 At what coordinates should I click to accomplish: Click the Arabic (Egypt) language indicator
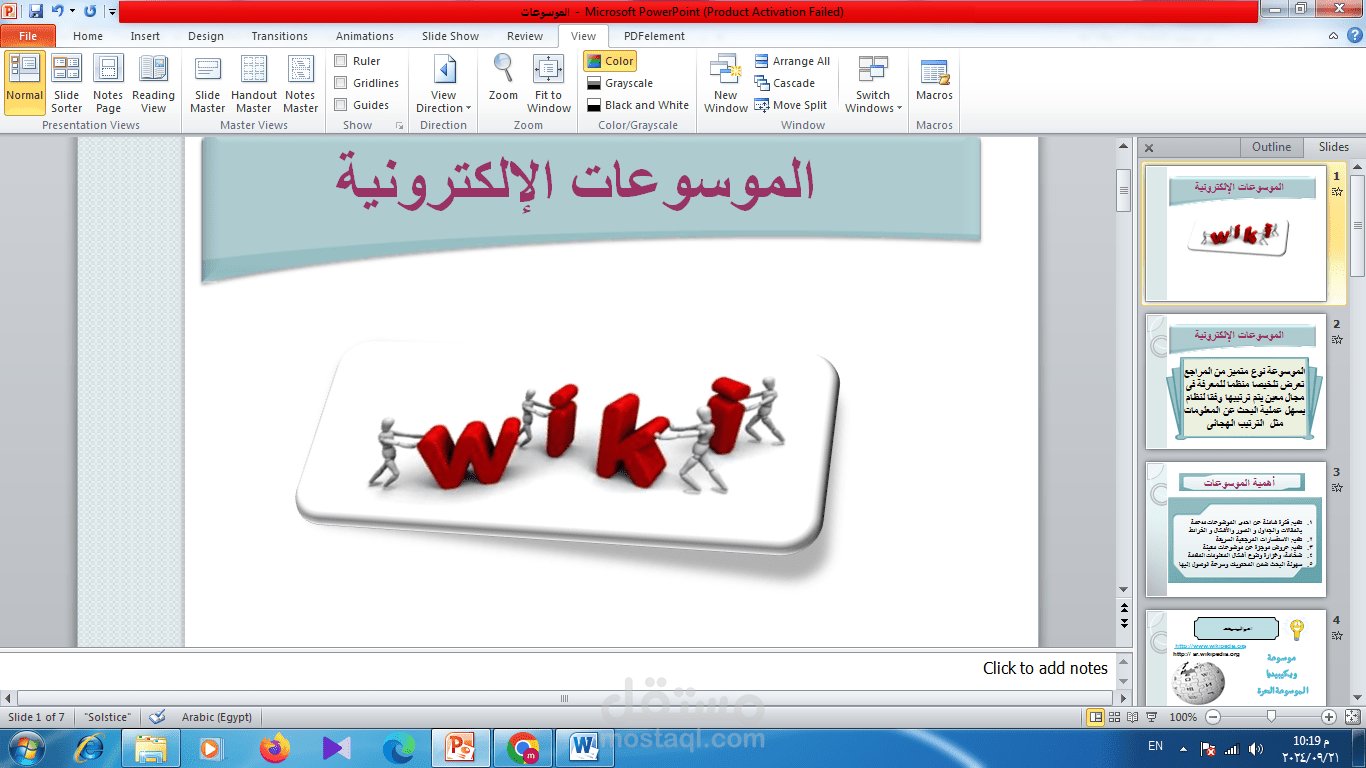coord(217,717)
